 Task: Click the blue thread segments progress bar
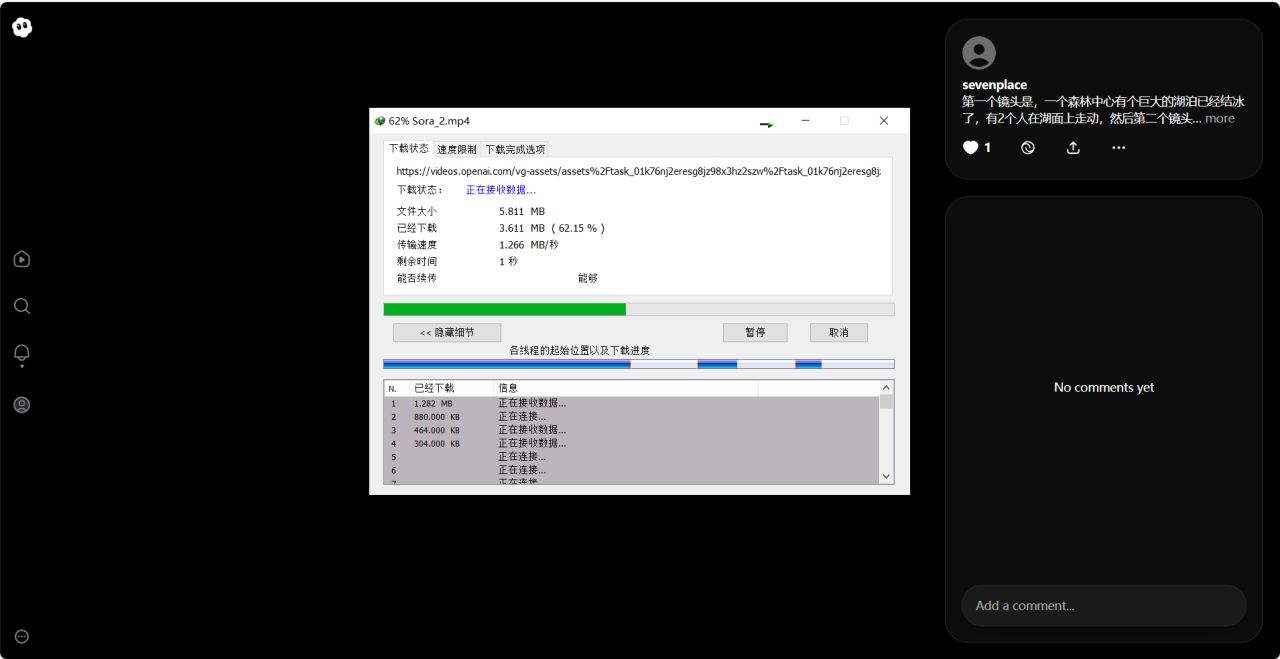[x=639, y=364]
